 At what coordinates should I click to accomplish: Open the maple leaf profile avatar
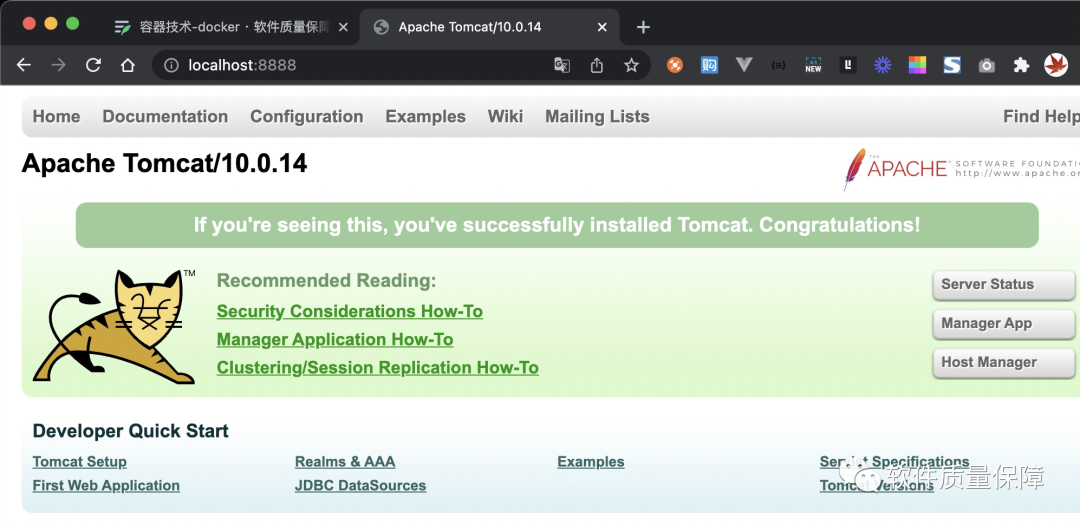tap(1056, 65)
